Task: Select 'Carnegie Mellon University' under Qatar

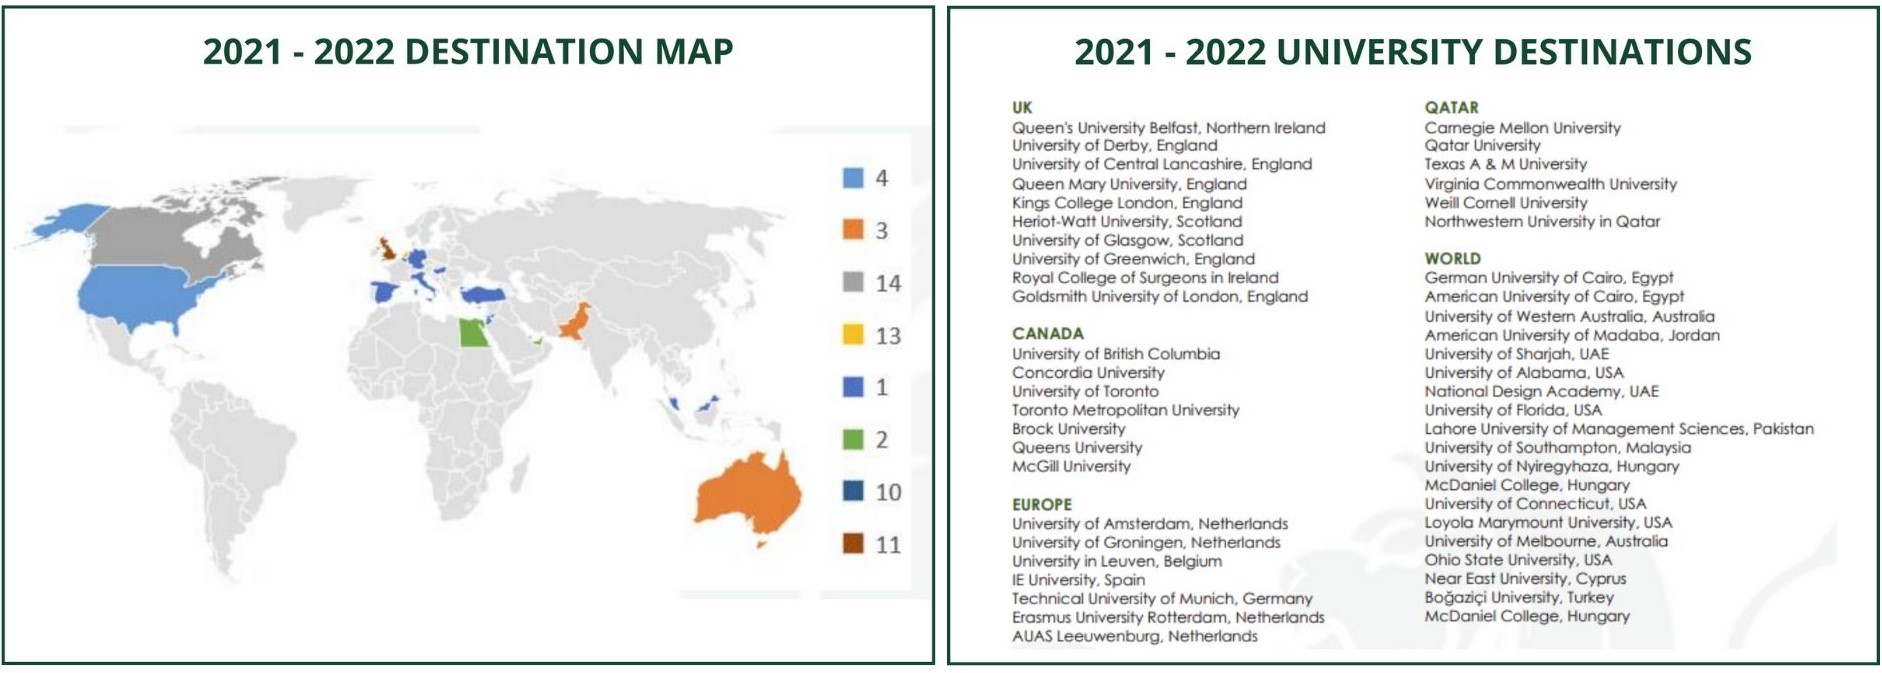Action: click(1523, 128)
